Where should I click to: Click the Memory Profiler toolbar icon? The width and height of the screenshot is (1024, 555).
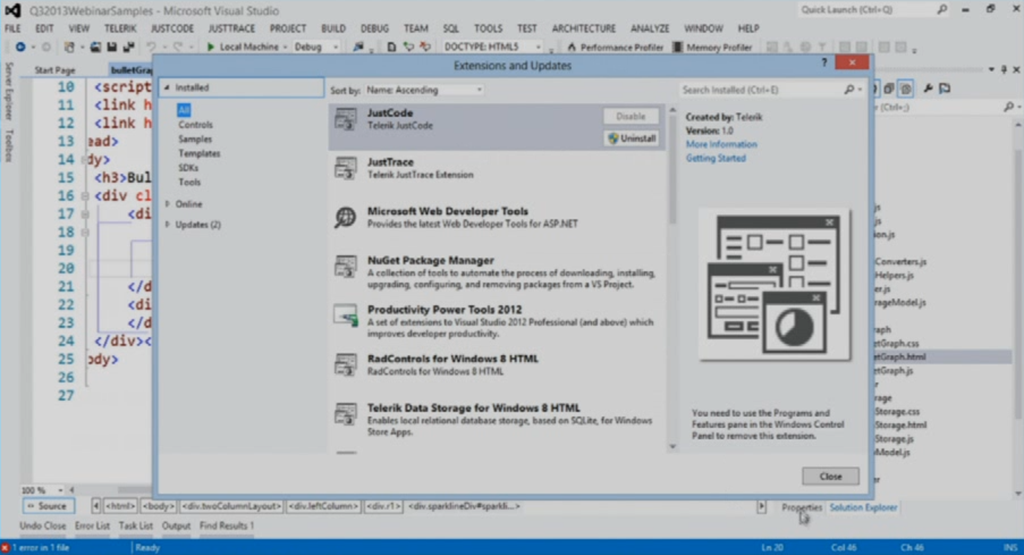pyautogui.click(x=677, y=47)
